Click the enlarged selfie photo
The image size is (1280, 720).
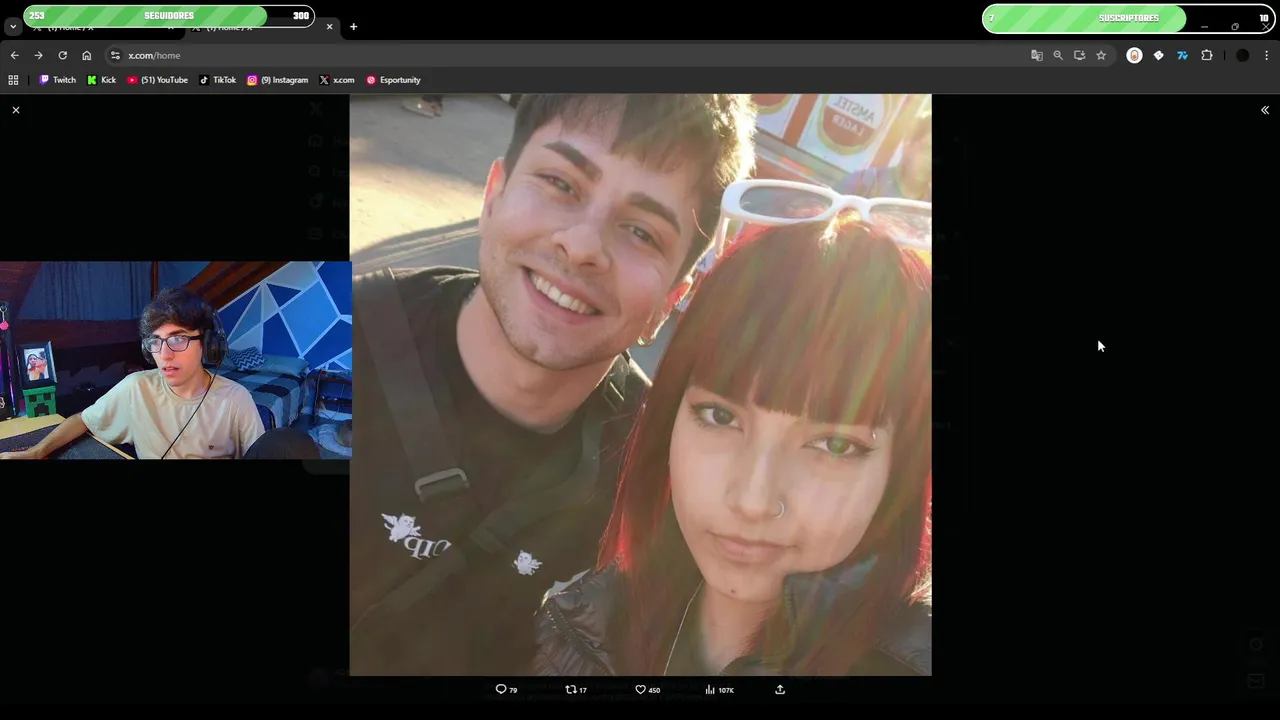pos(640,385)
